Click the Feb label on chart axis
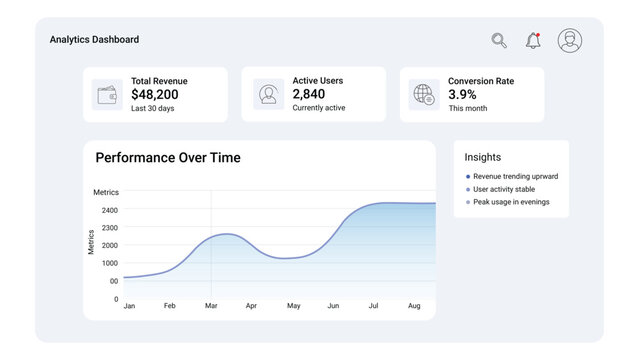Image resolution: width=639 pixels, height=360 pixels. click(170, 306)
